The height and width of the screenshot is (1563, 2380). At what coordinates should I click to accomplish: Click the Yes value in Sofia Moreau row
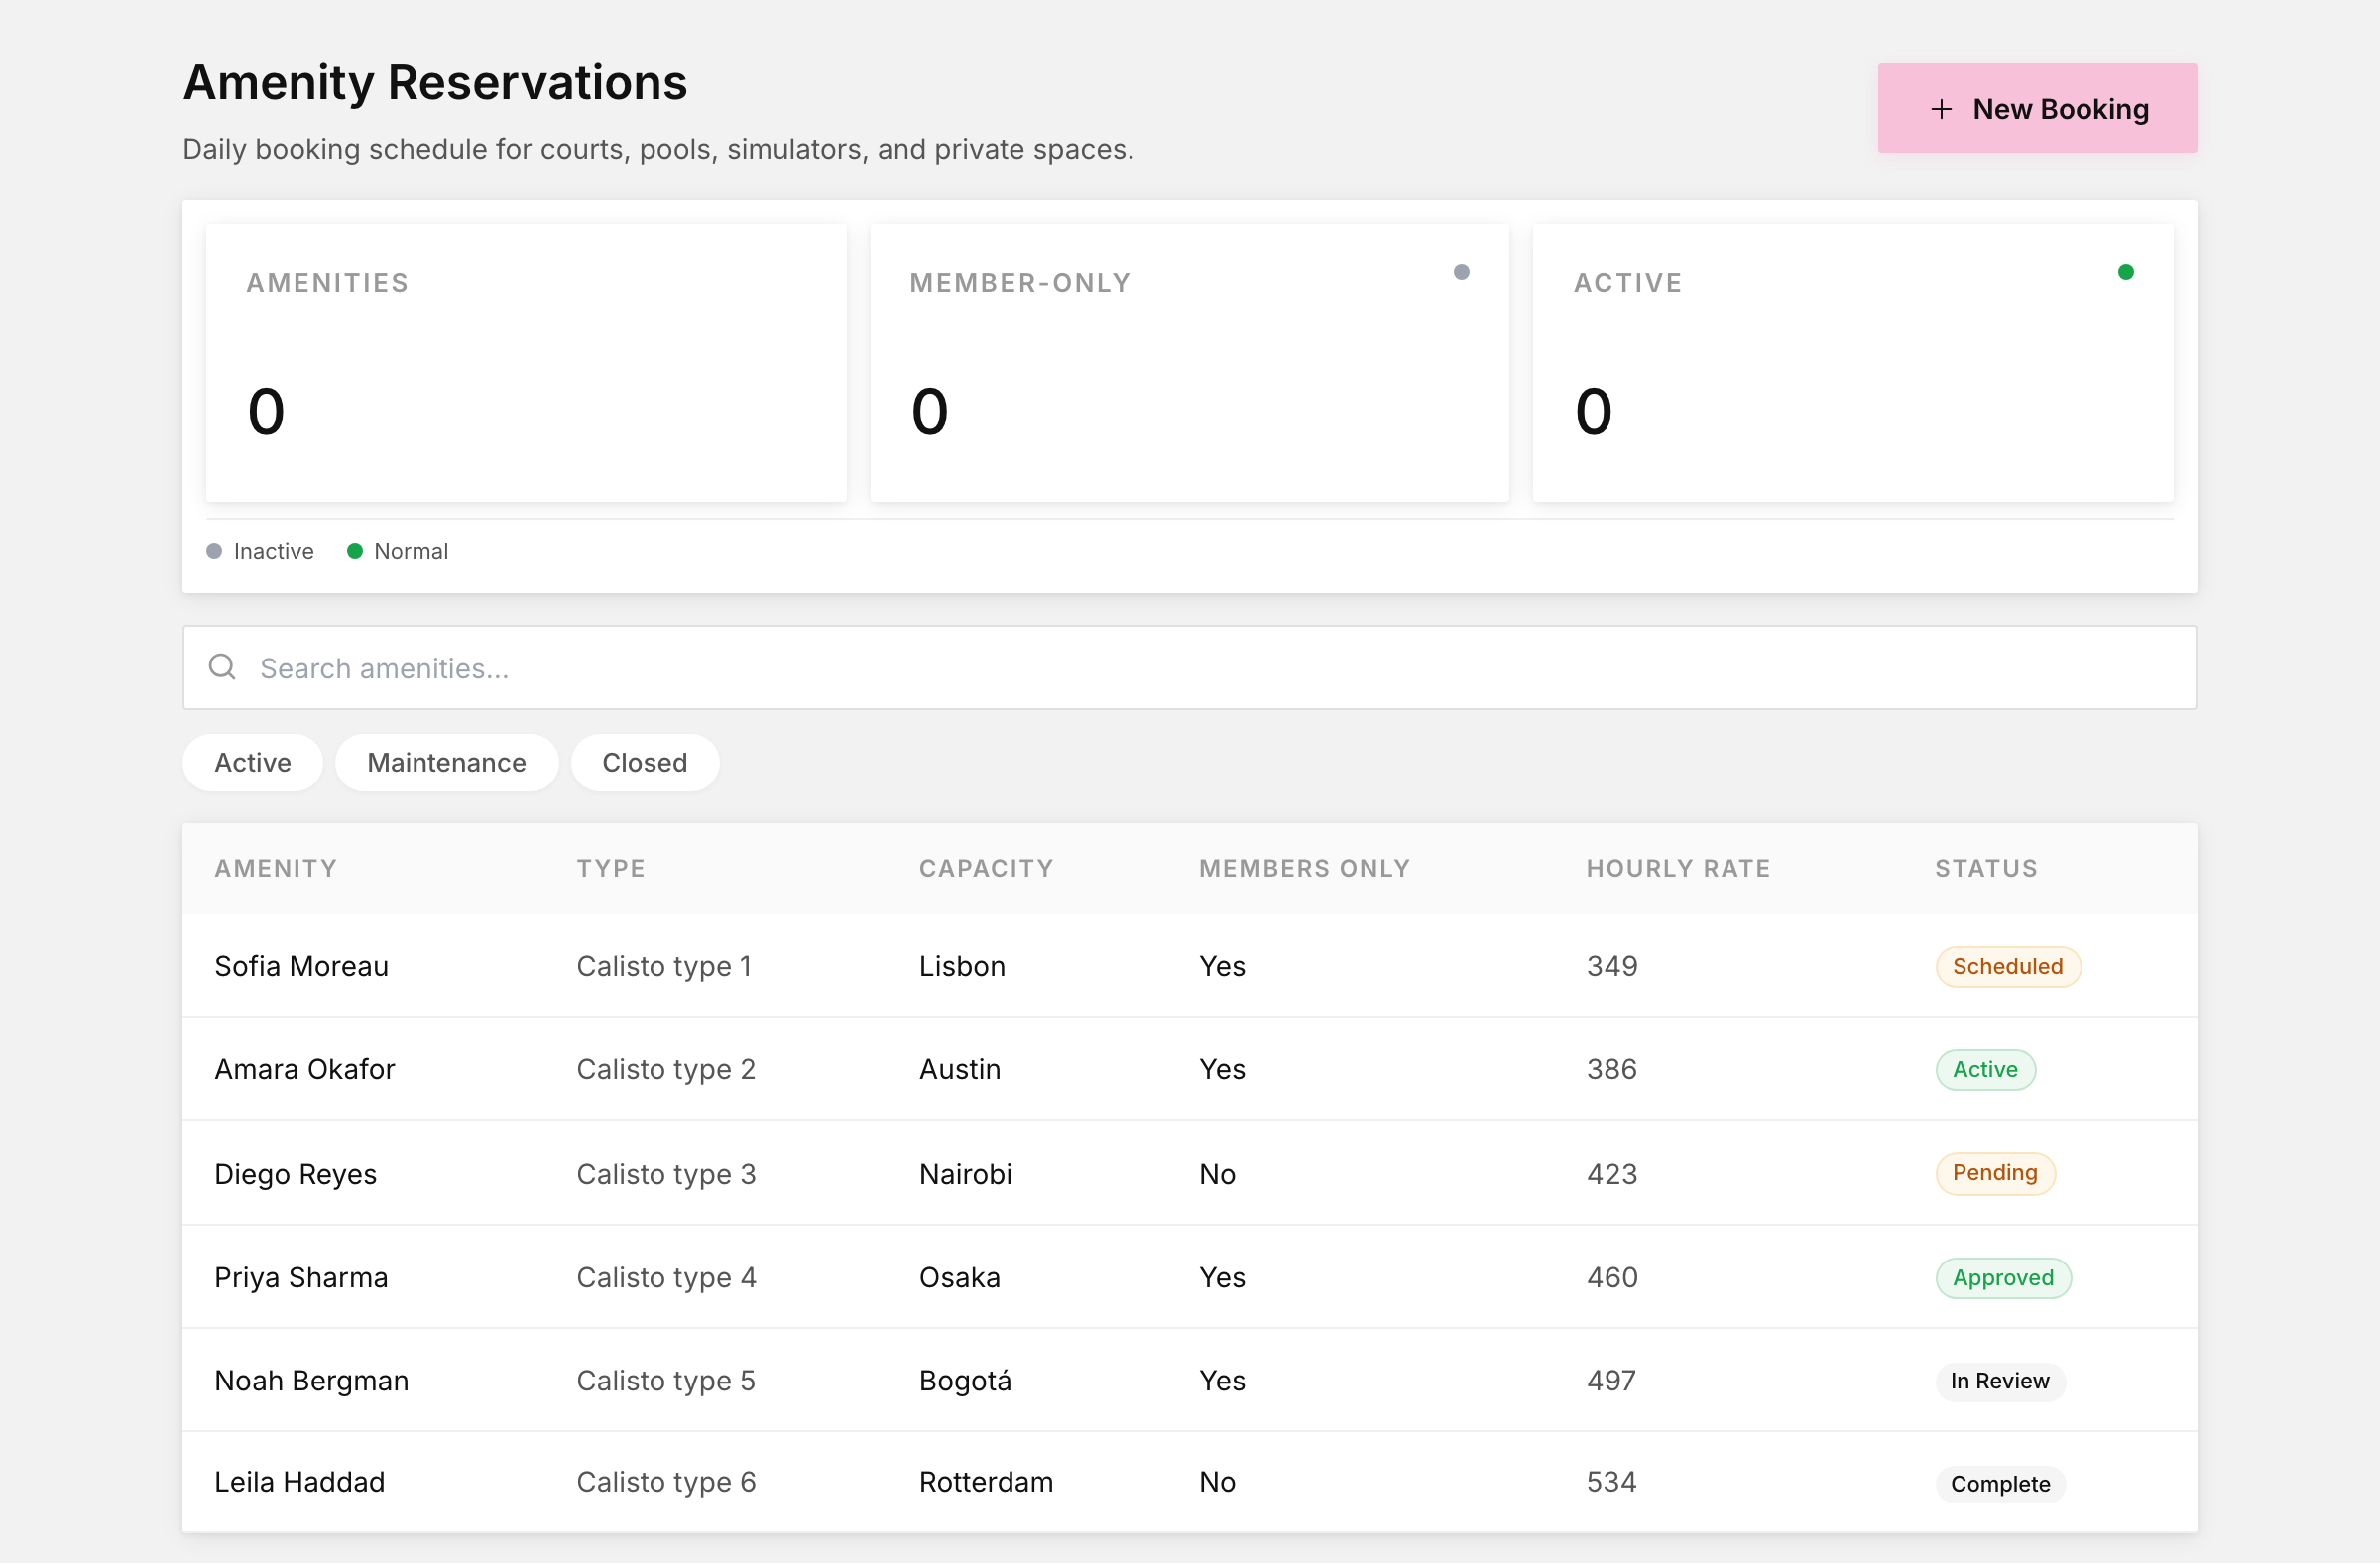click(1222, 967)
